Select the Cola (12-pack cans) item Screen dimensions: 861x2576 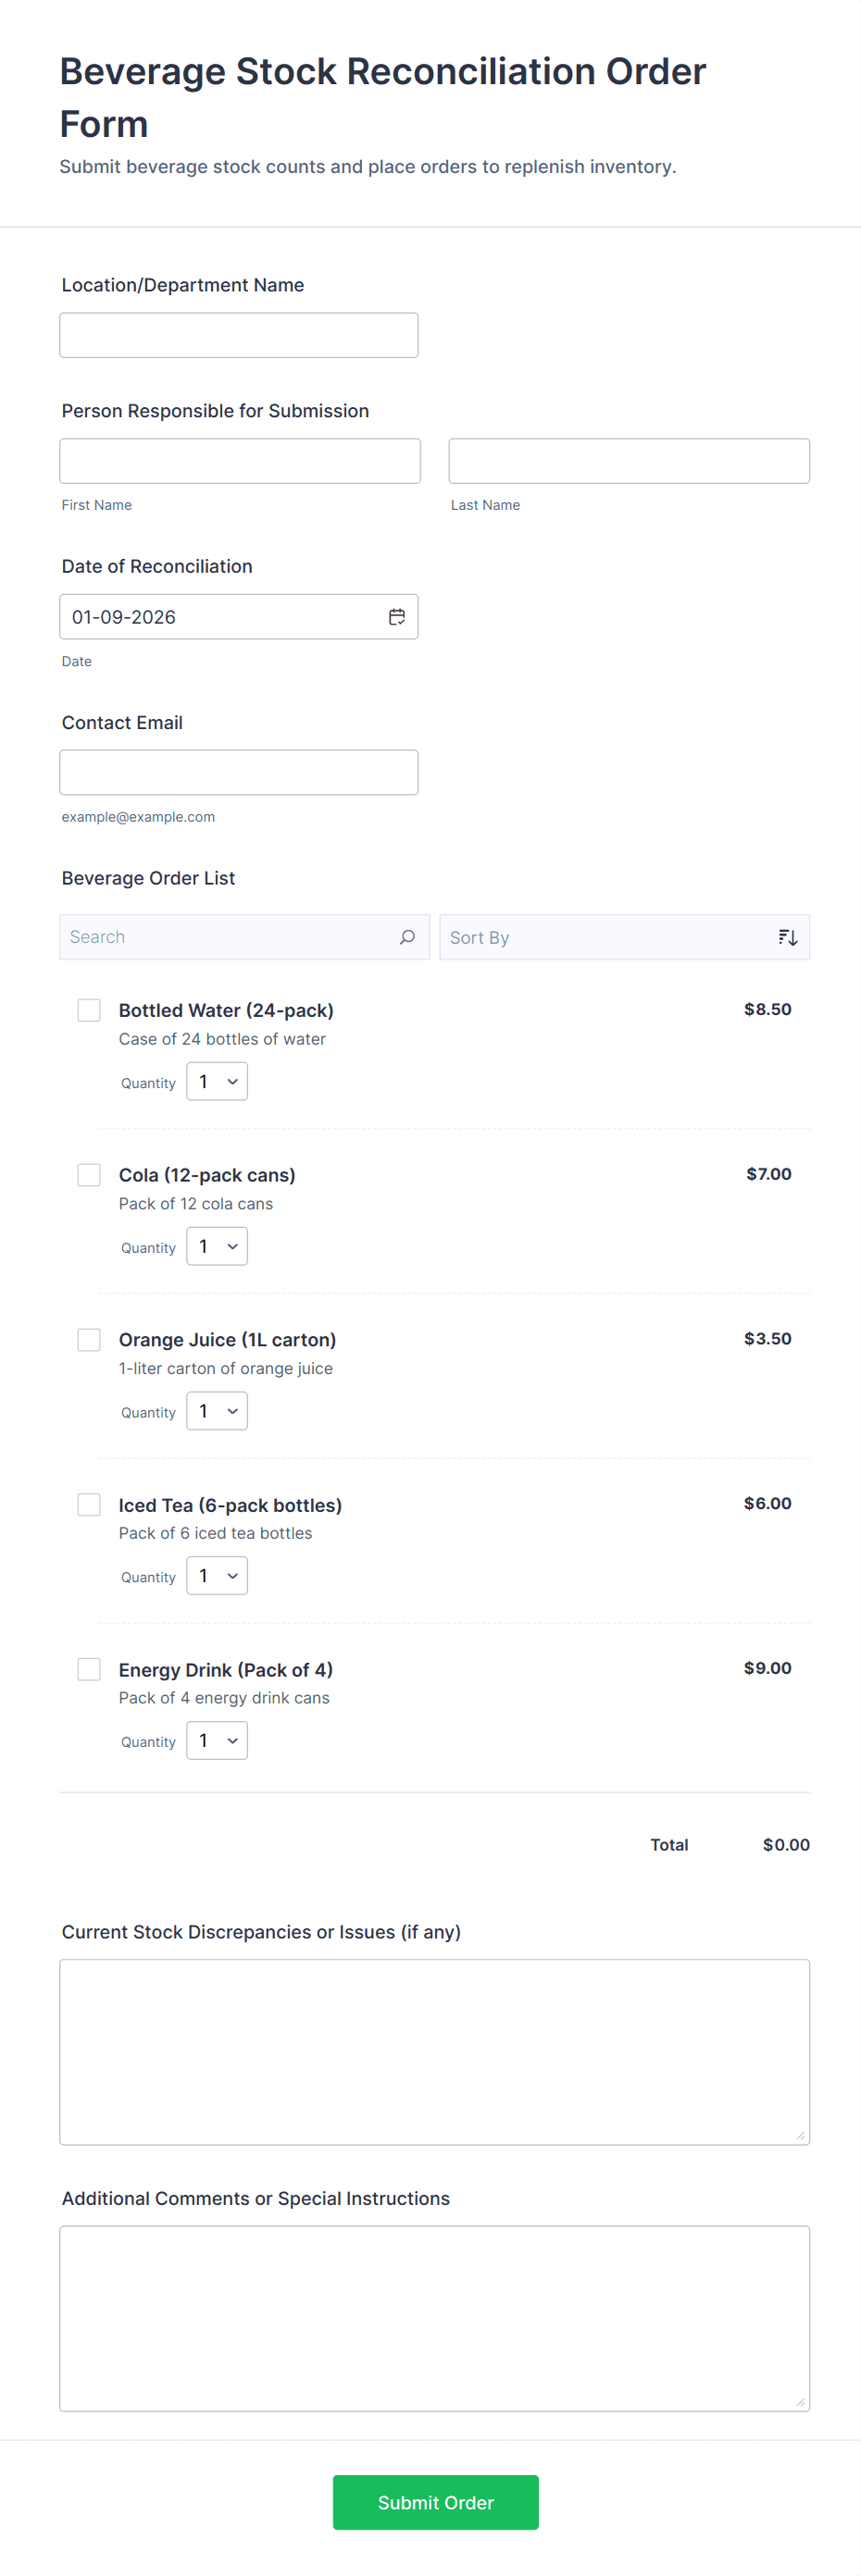coord(88,1174)
